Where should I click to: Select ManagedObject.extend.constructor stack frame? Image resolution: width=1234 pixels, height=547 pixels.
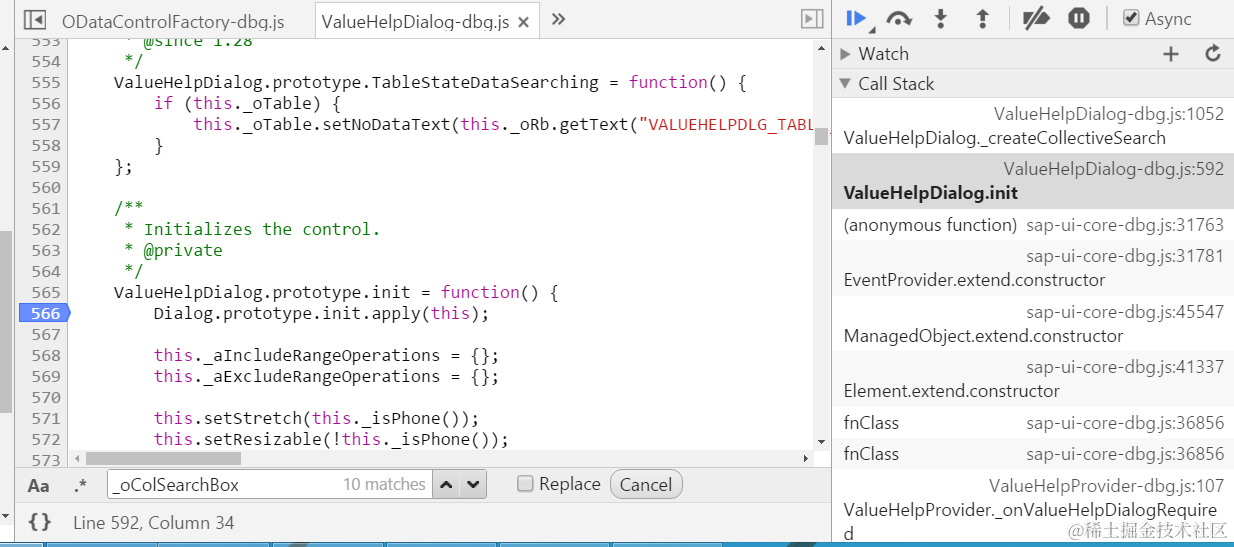tap(1033, 324)
